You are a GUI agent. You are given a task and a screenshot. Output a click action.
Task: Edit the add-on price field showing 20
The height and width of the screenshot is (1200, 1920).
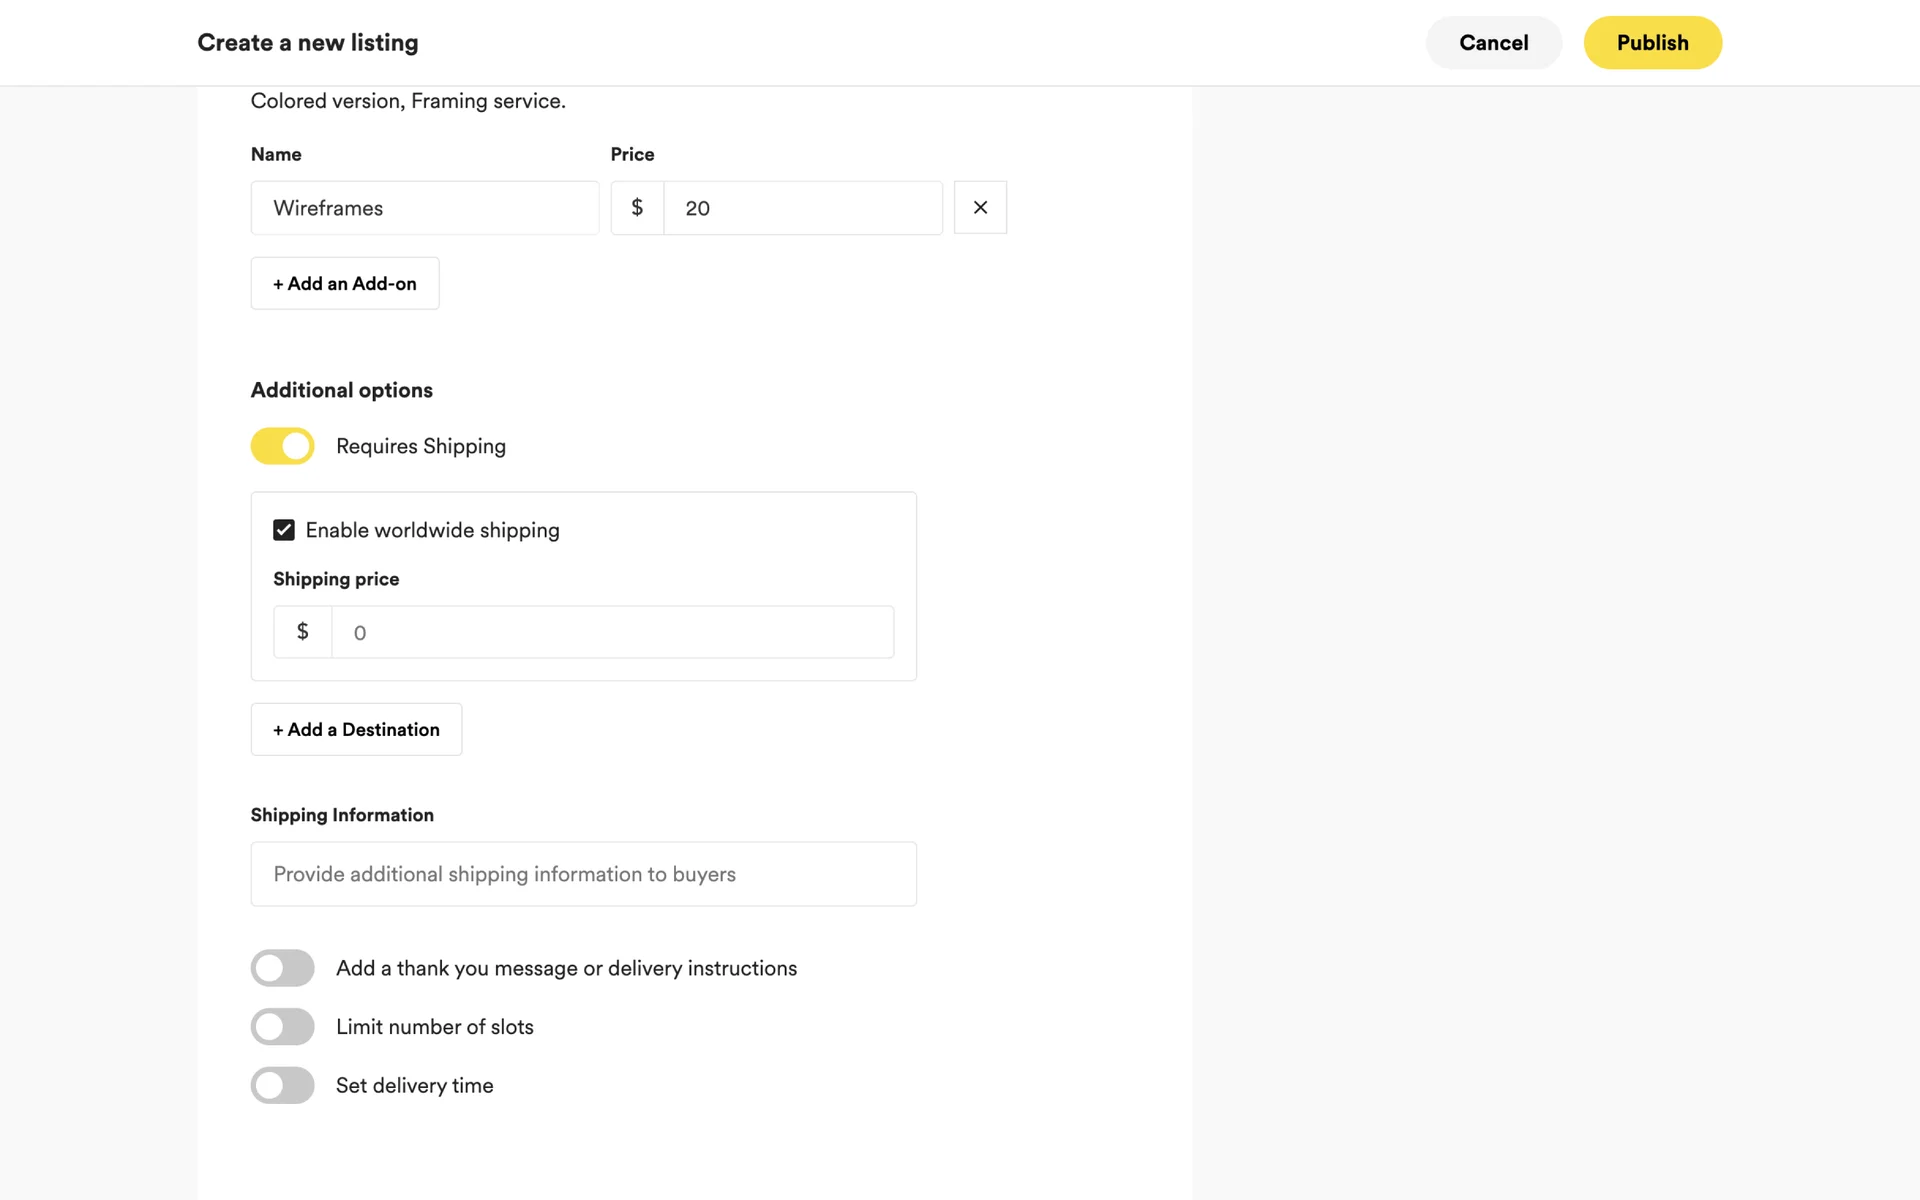(x=802, y=208)
